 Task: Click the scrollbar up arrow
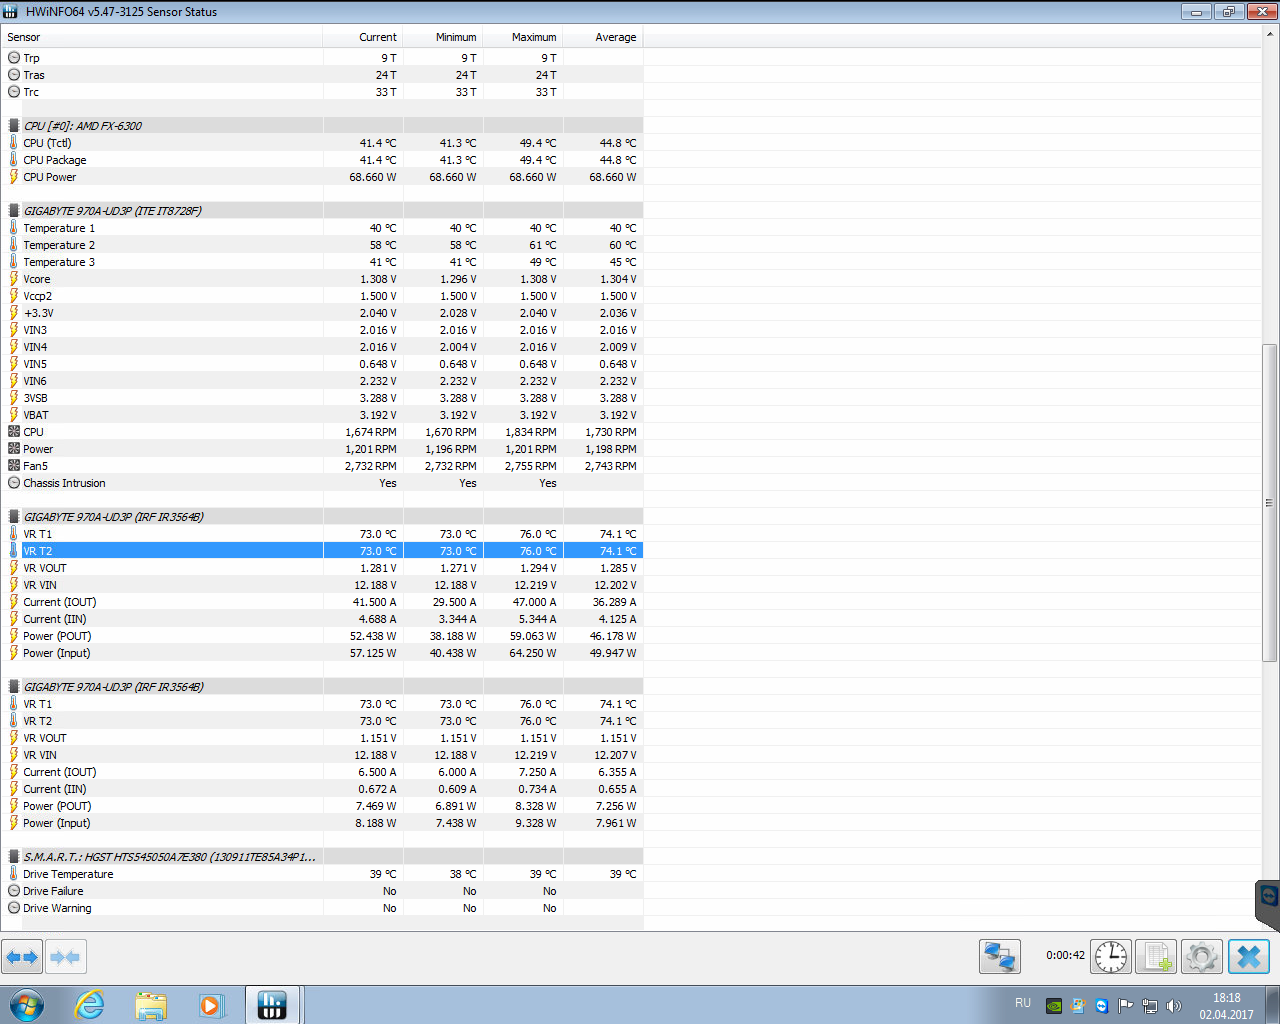1270,33
